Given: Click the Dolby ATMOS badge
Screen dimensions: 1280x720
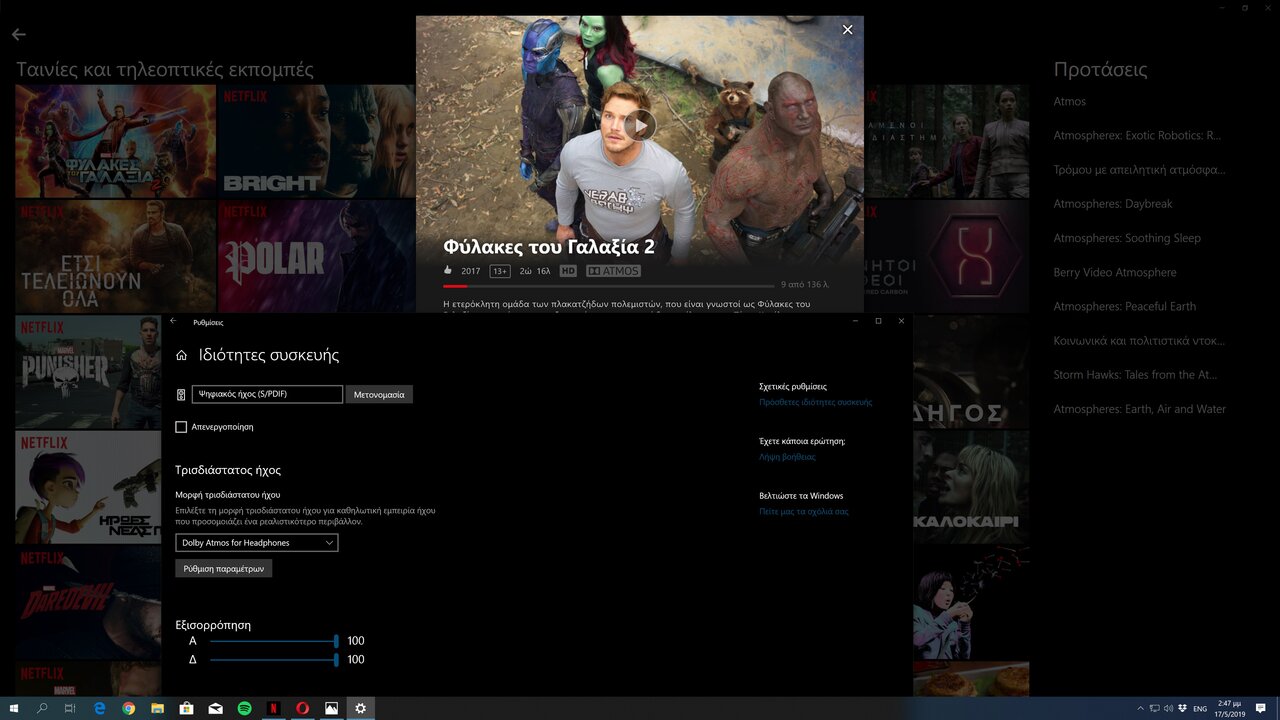Looking at the screenshot, I should pos(613,271).
